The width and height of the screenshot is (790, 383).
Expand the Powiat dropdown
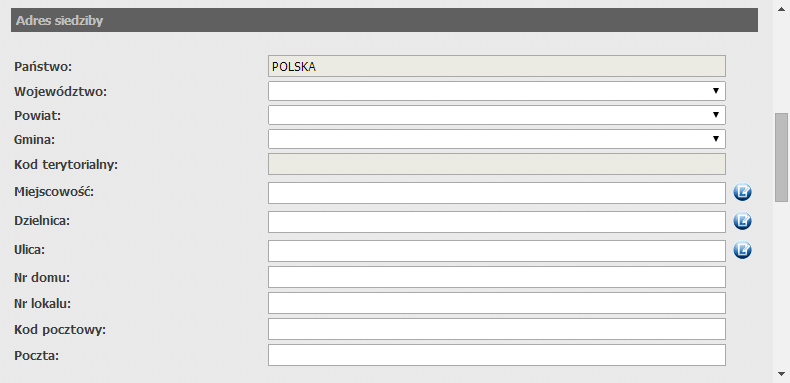[x=497, y=115]
